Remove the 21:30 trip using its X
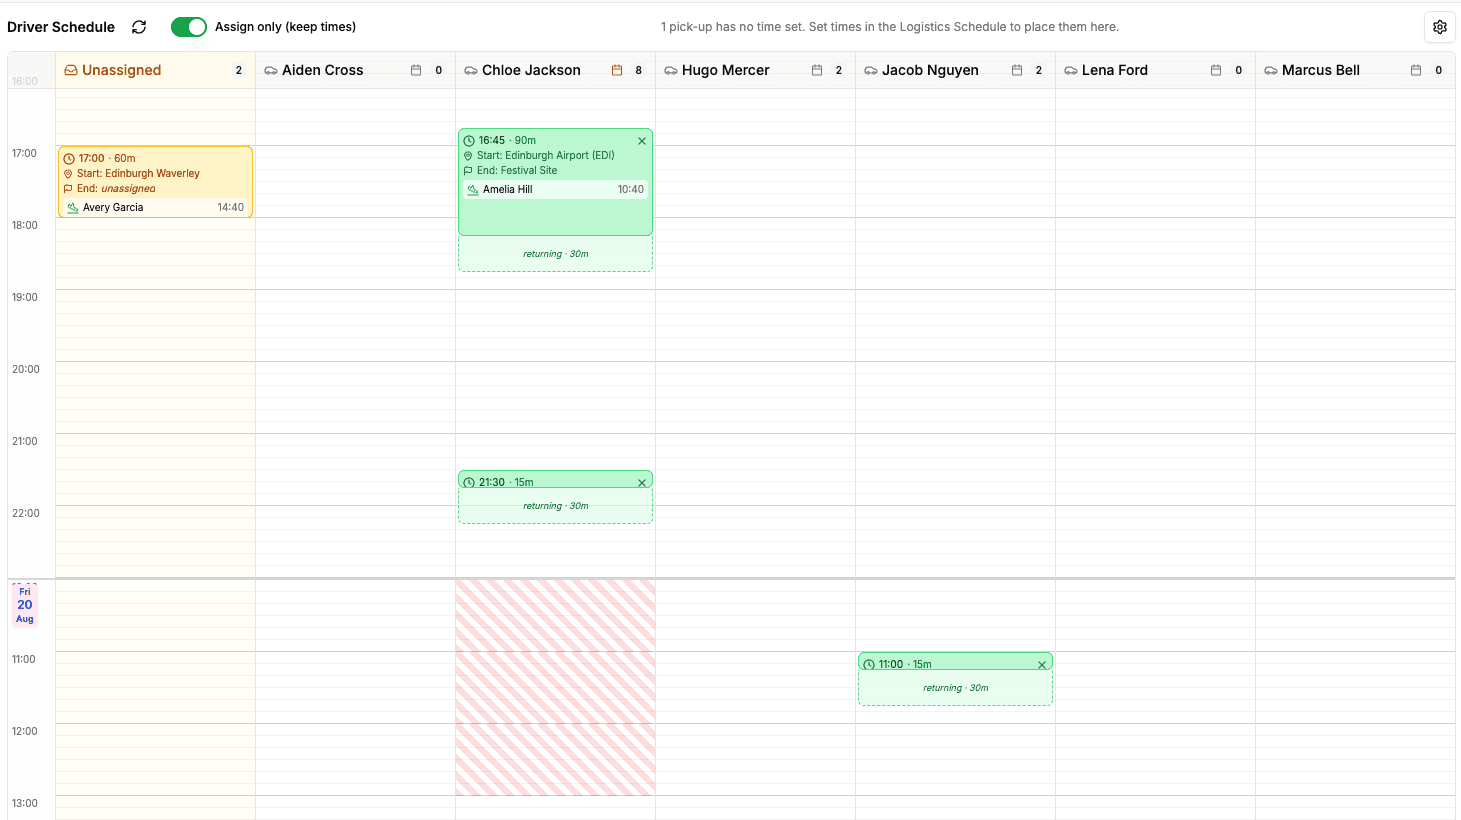The width and height of the screenshot is (1461, 820). pos(642,483)
